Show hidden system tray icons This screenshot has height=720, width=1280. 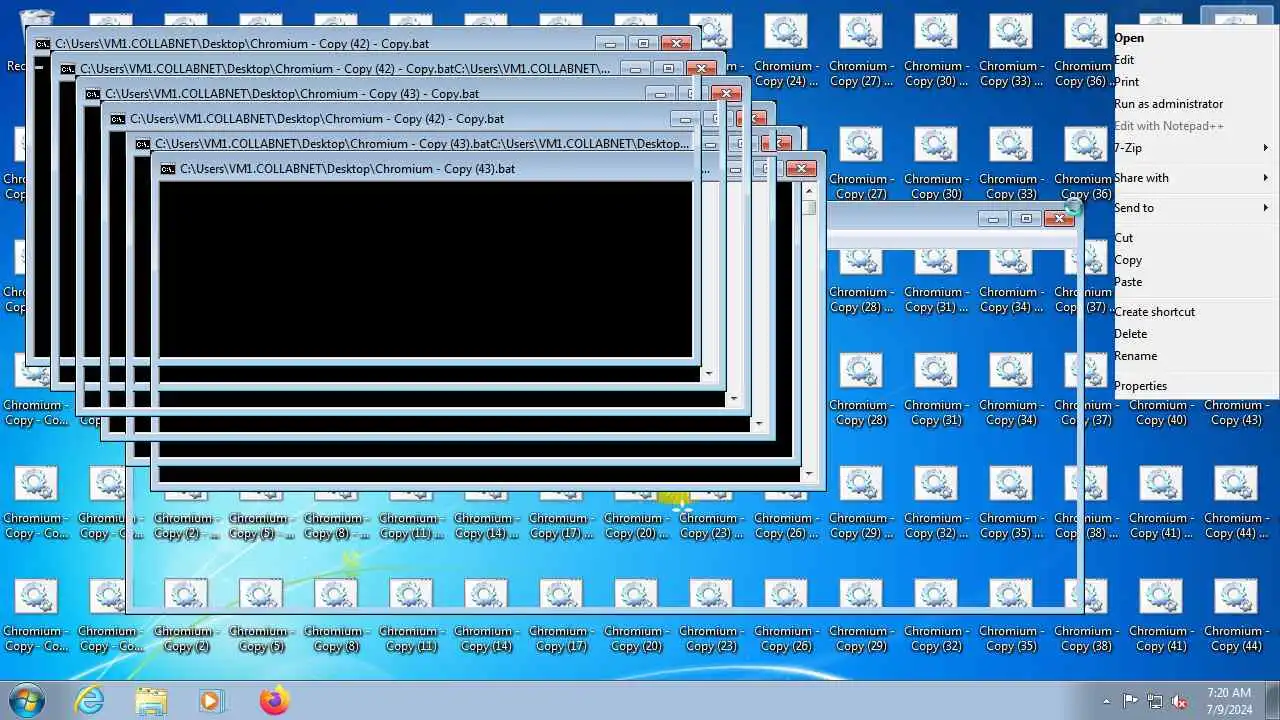tap(1106, 701)
